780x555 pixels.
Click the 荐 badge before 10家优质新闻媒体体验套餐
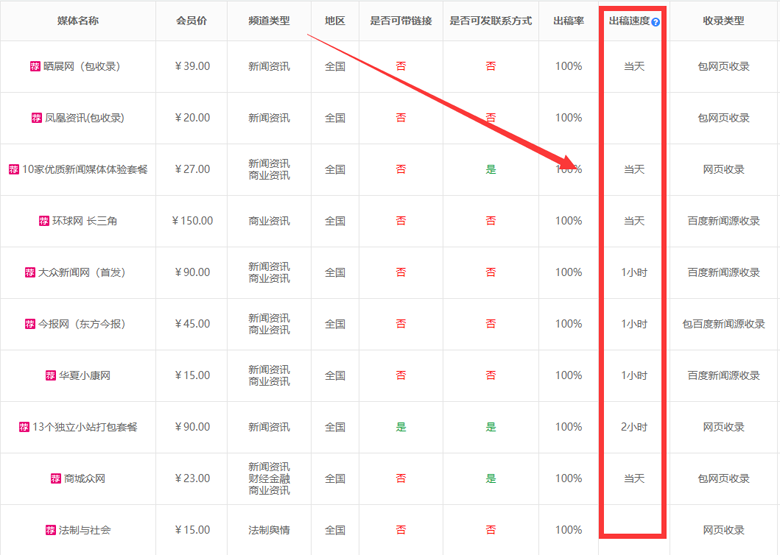(14, 169)
